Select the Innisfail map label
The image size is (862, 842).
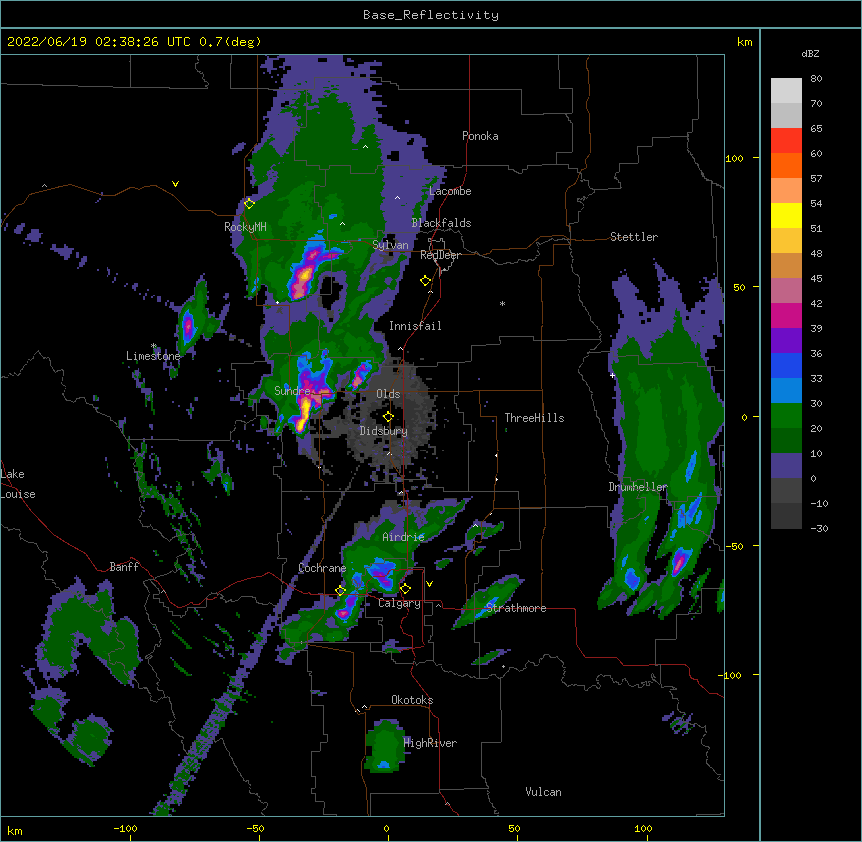coord(415,326)
